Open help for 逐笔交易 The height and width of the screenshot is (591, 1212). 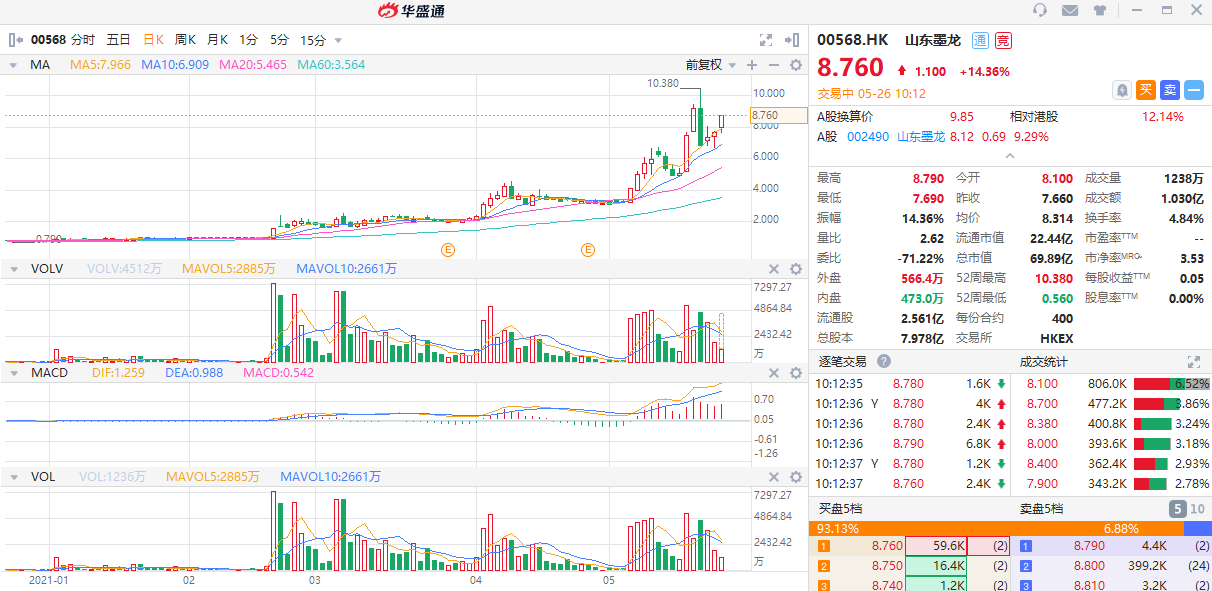click(x=884, y=361)
